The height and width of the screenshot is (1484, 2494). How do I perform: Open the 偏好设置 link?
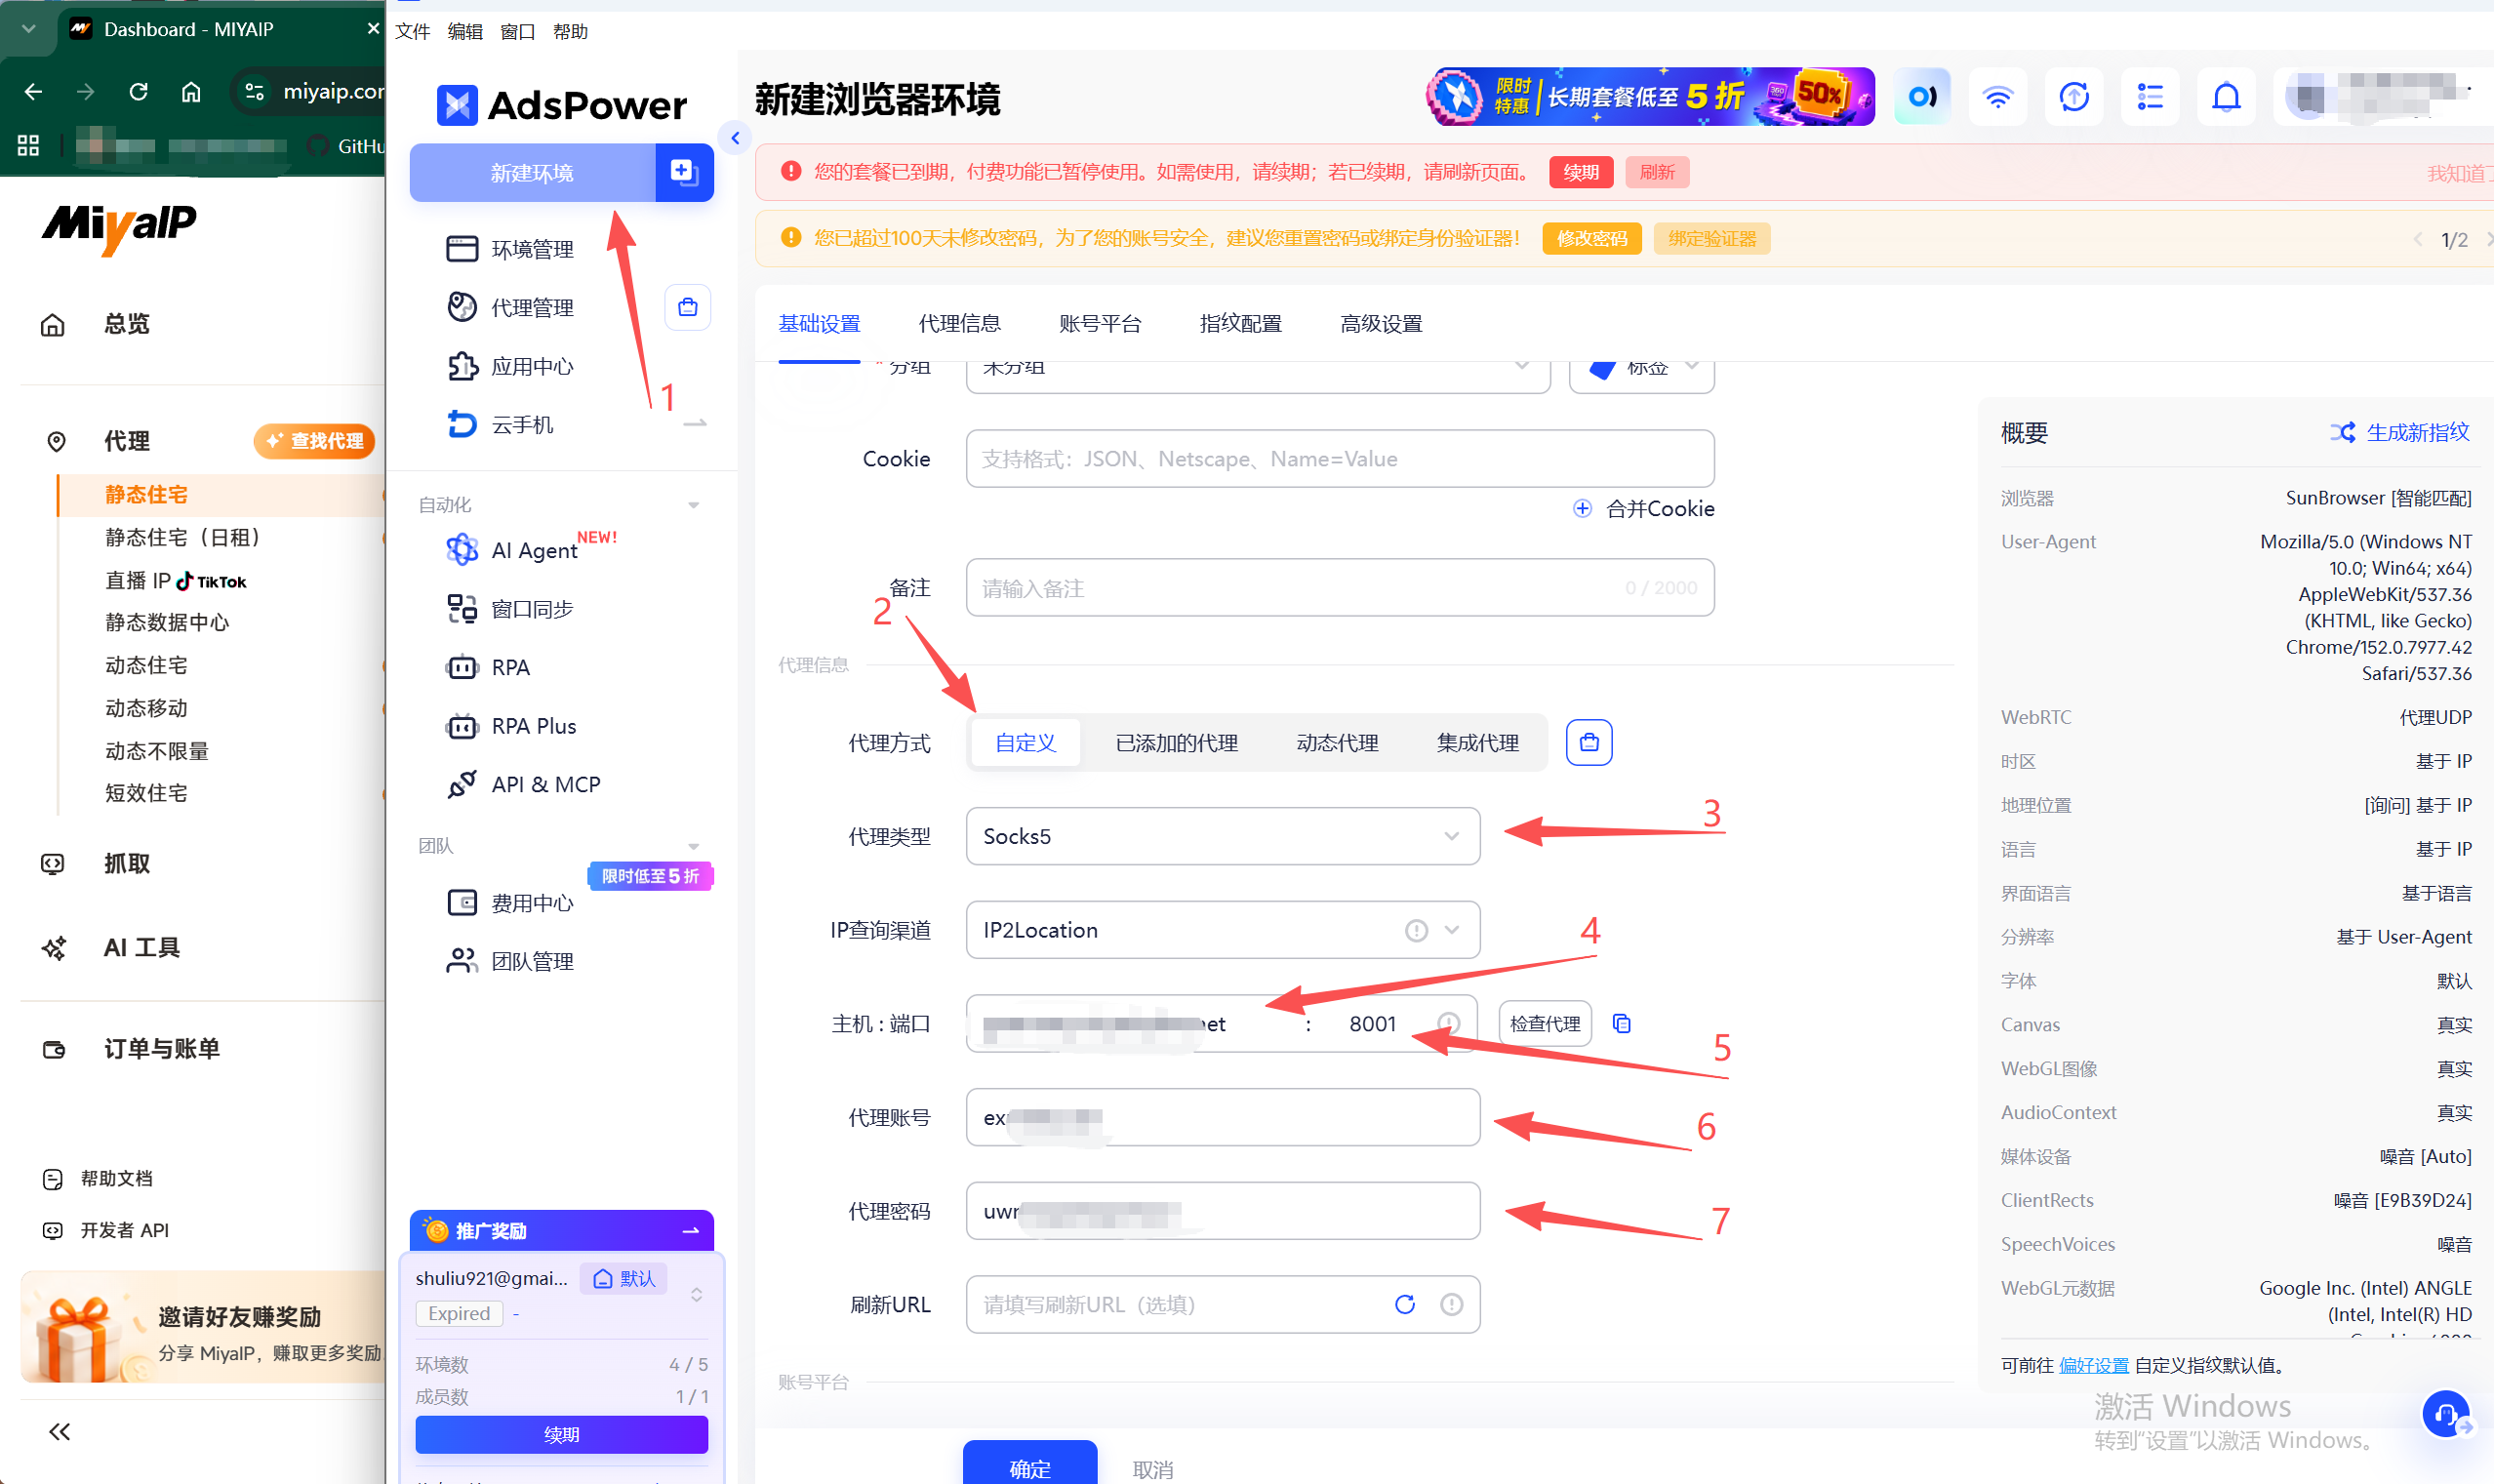pyautogui.click(x=2094, y=1365)
